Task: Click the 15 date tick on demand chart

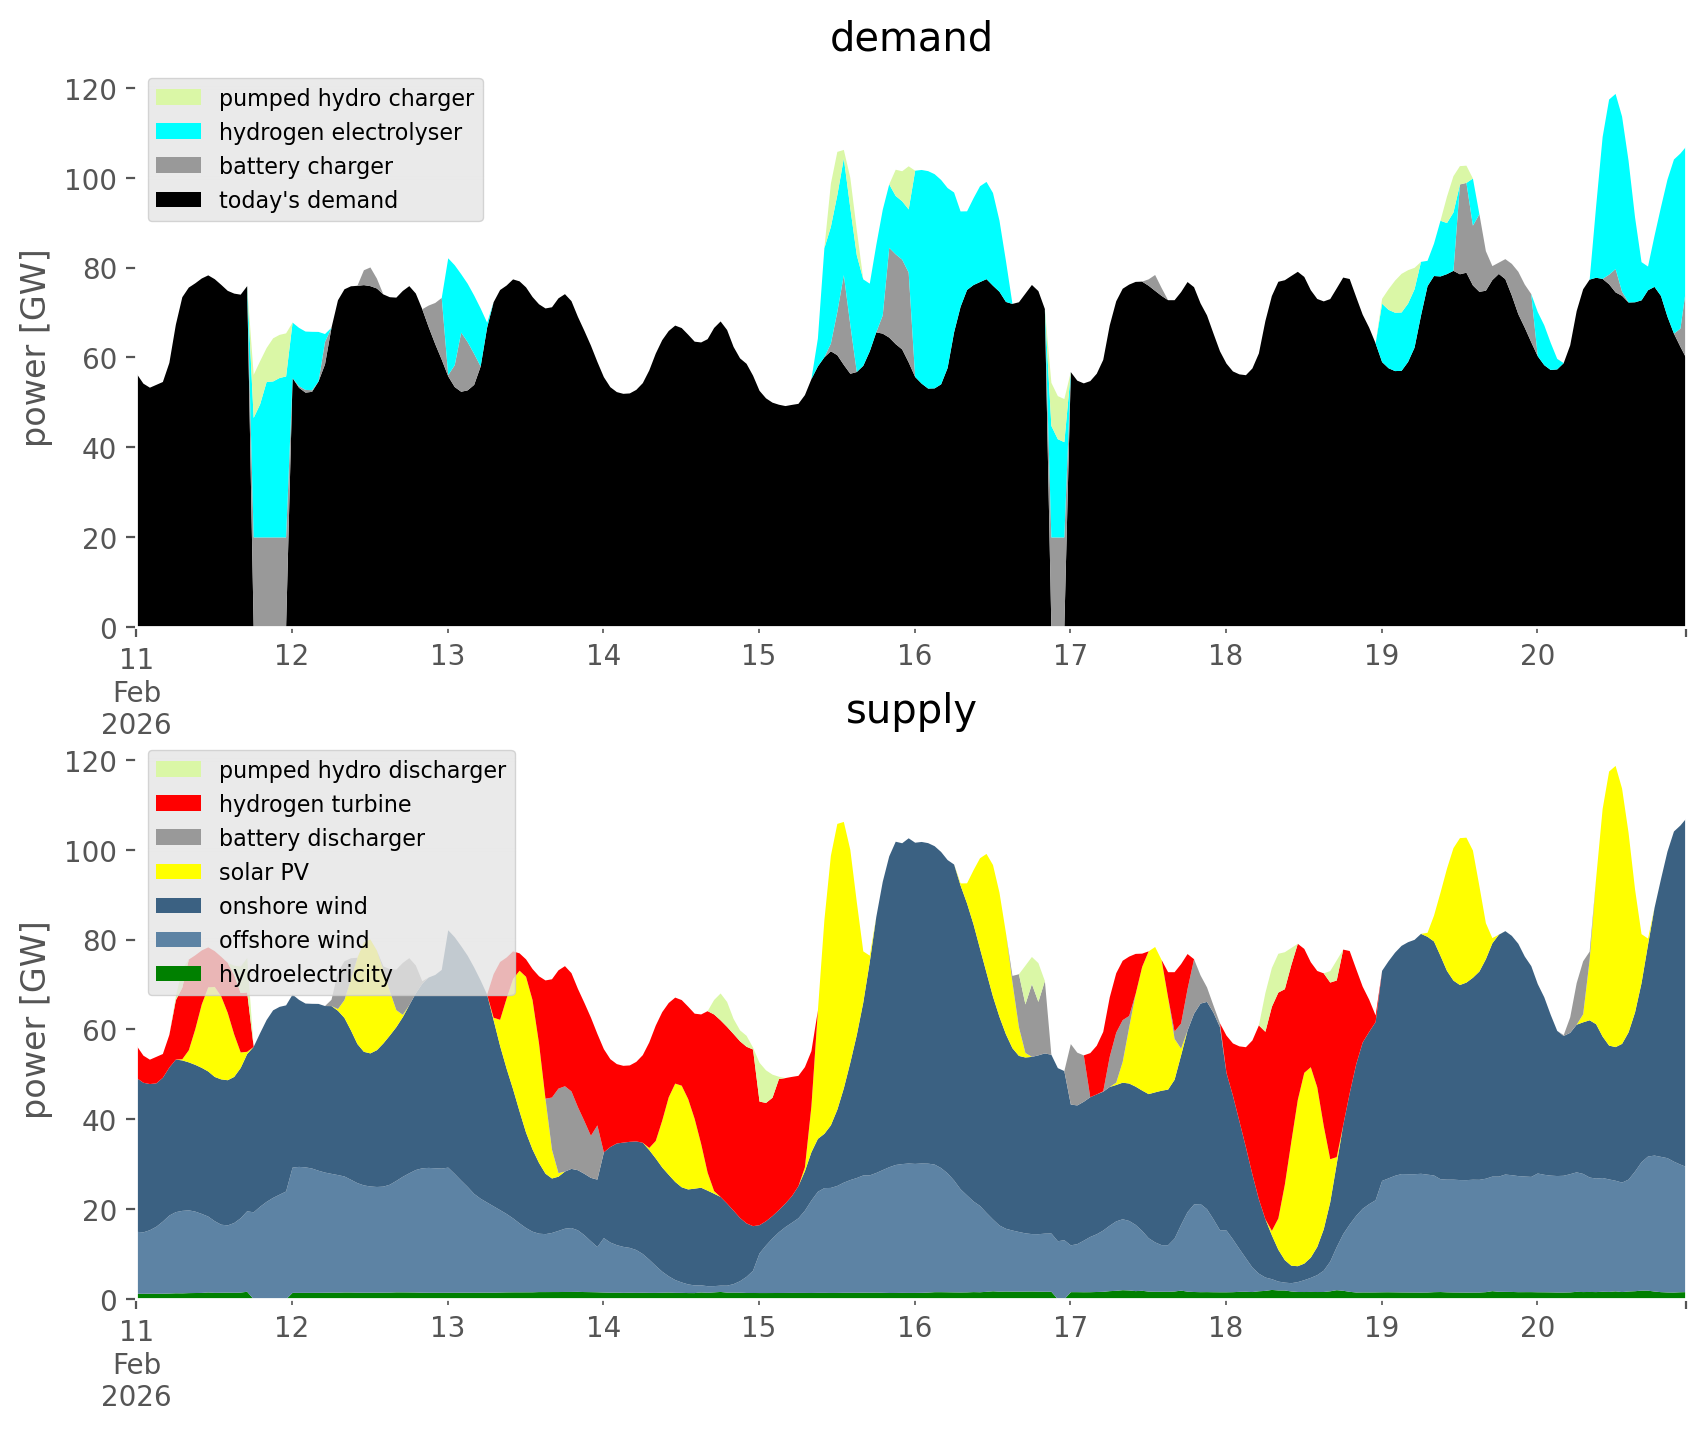Action: [x=759, y=656]
